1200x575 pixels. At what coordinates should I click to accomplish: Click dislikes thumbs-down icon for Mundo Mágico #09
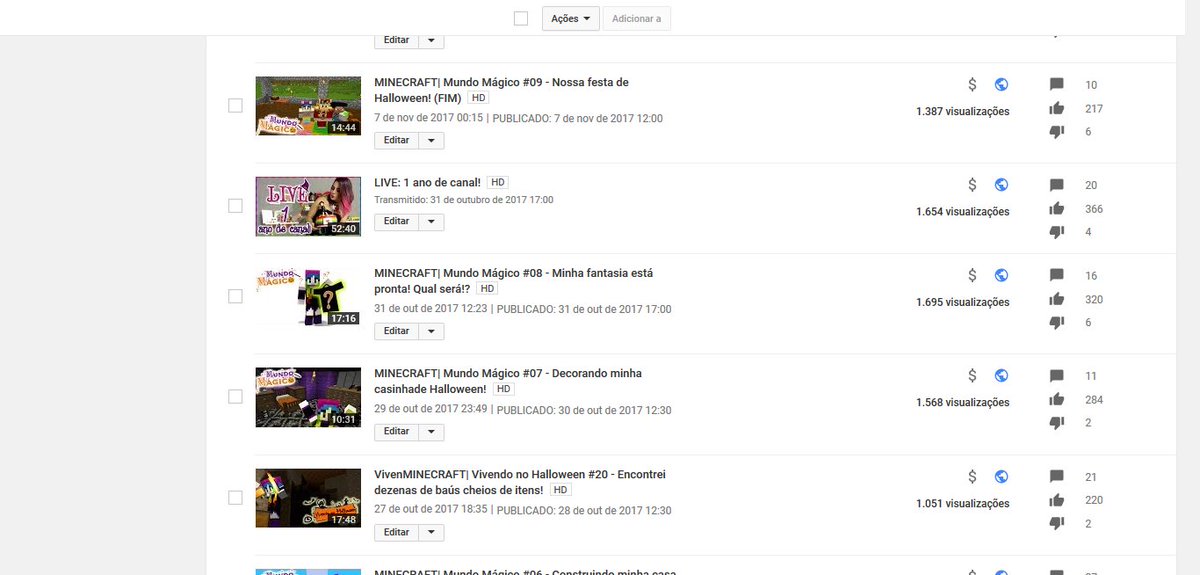pyautogui.click(x=1056, y=132)
